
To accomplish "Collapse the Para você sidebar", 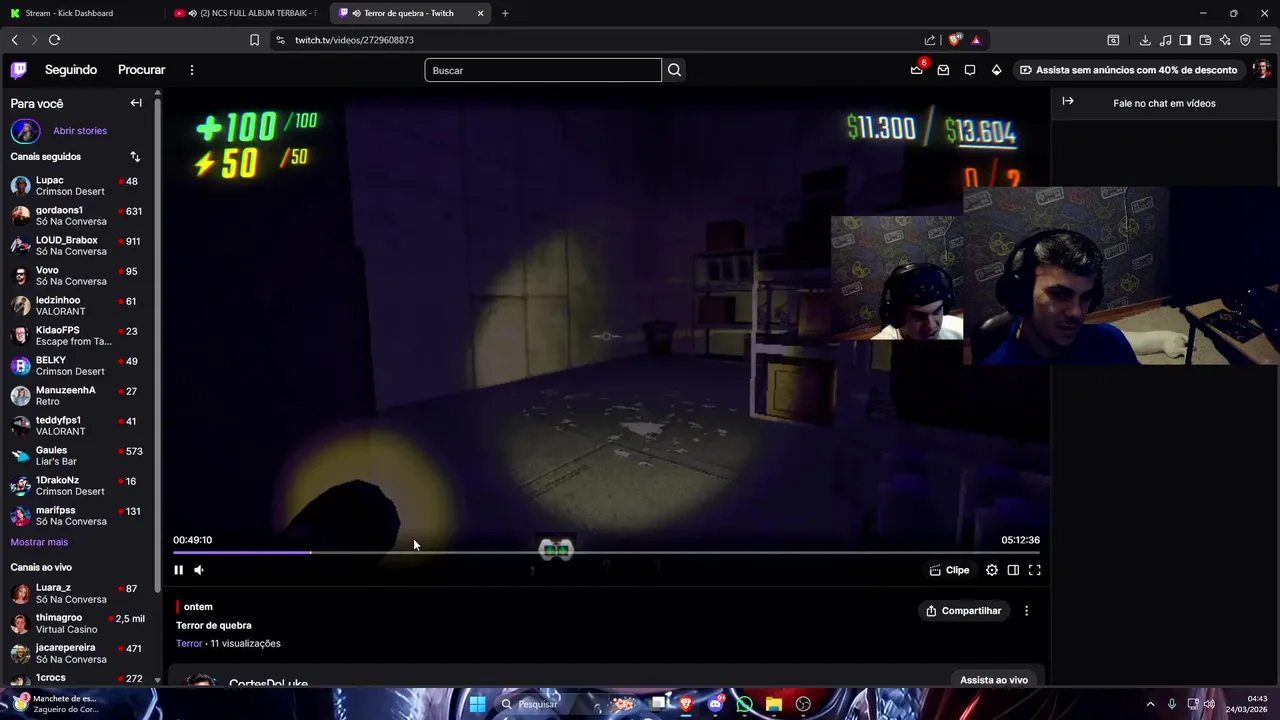I will tap(136, 103).
